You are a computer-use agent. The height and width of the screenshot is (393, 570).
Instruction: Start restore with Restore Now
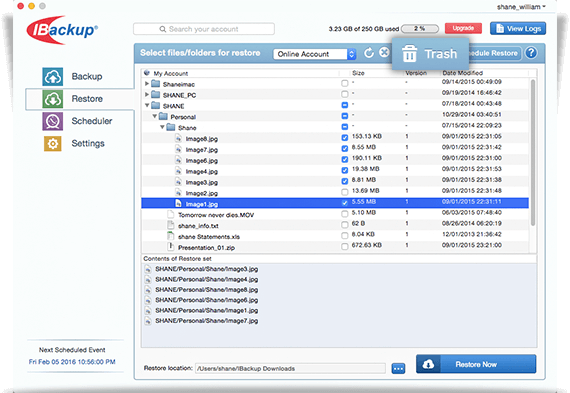tap(476, 364)
